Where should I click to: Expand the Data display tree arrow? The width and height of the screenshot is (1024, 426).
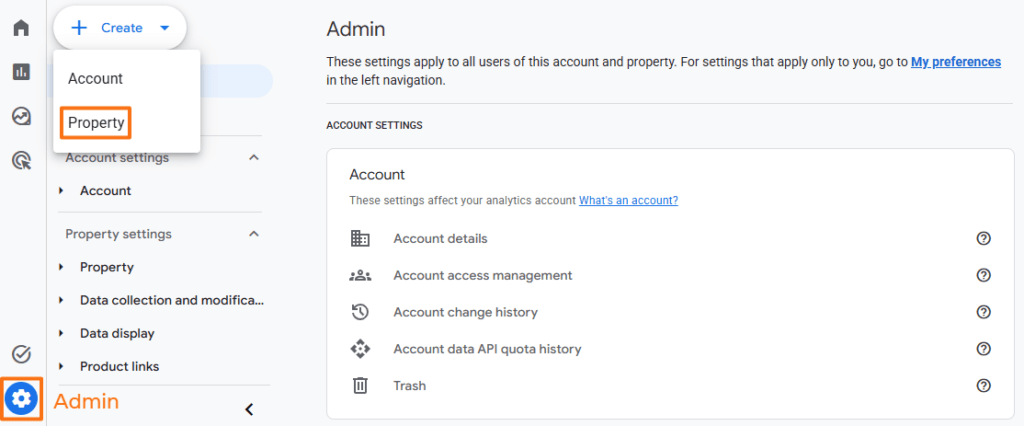[x=61, y=333]
